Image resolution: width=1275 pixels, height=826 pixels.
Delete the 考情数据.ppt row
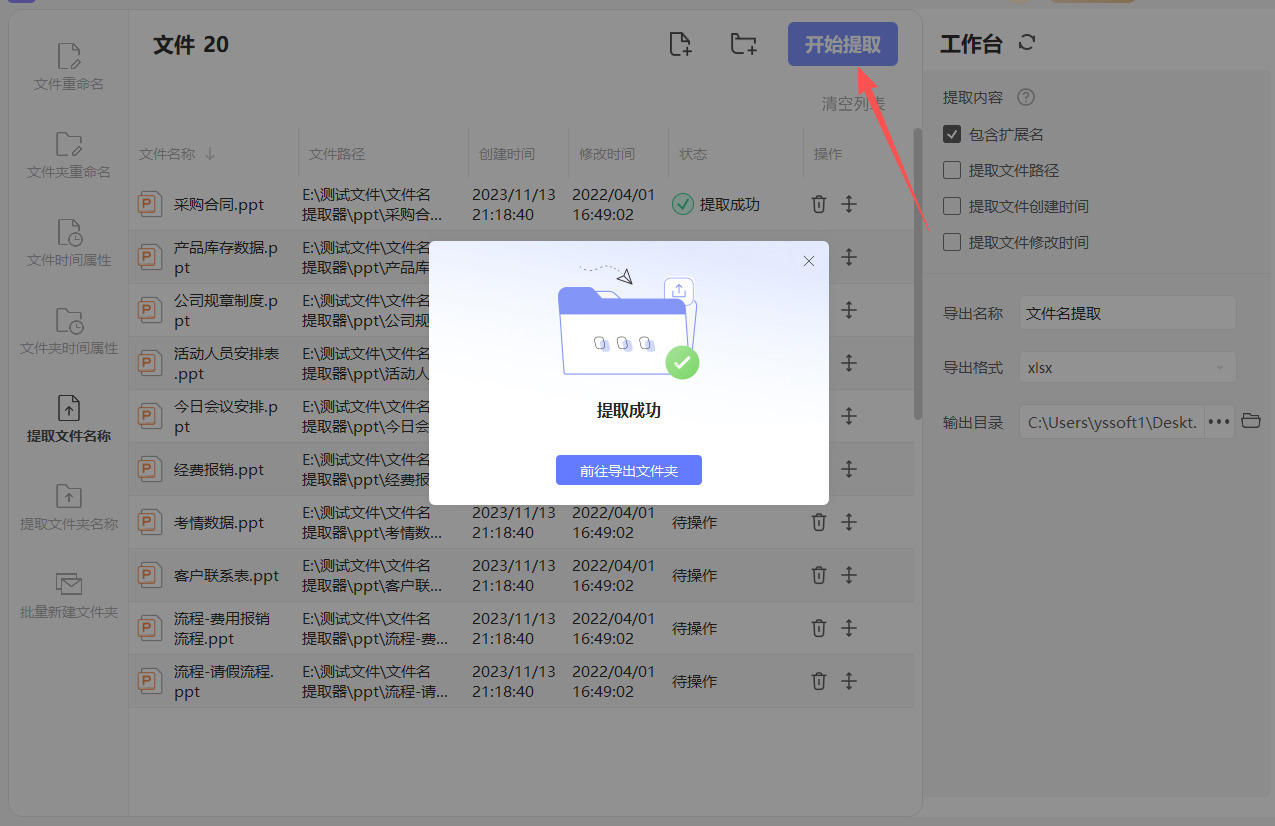[x=819, y=522]
